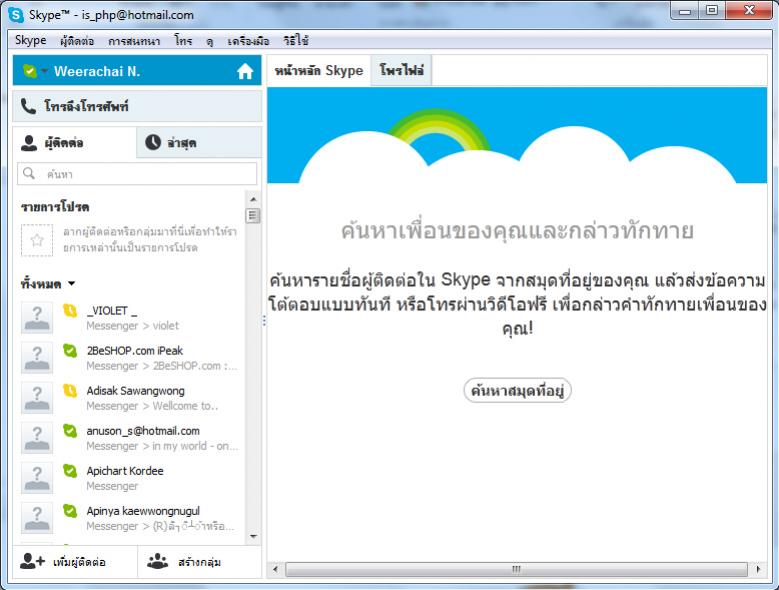Click the avatar of 2BeSHOP.com iPeak
The width and height of the screenshot is (779, 590).
(37, 358)
